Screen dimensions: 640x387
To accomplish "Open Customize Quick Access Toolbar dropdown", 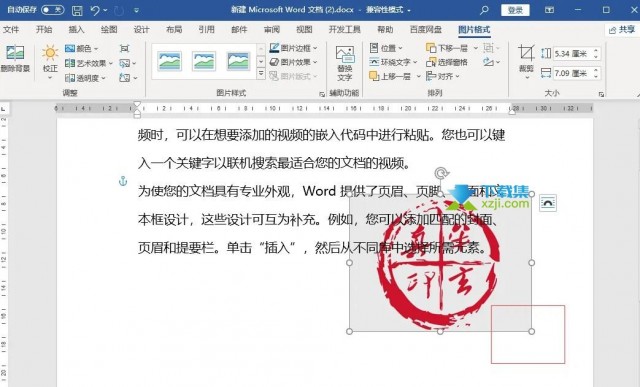I will point(136,10).
